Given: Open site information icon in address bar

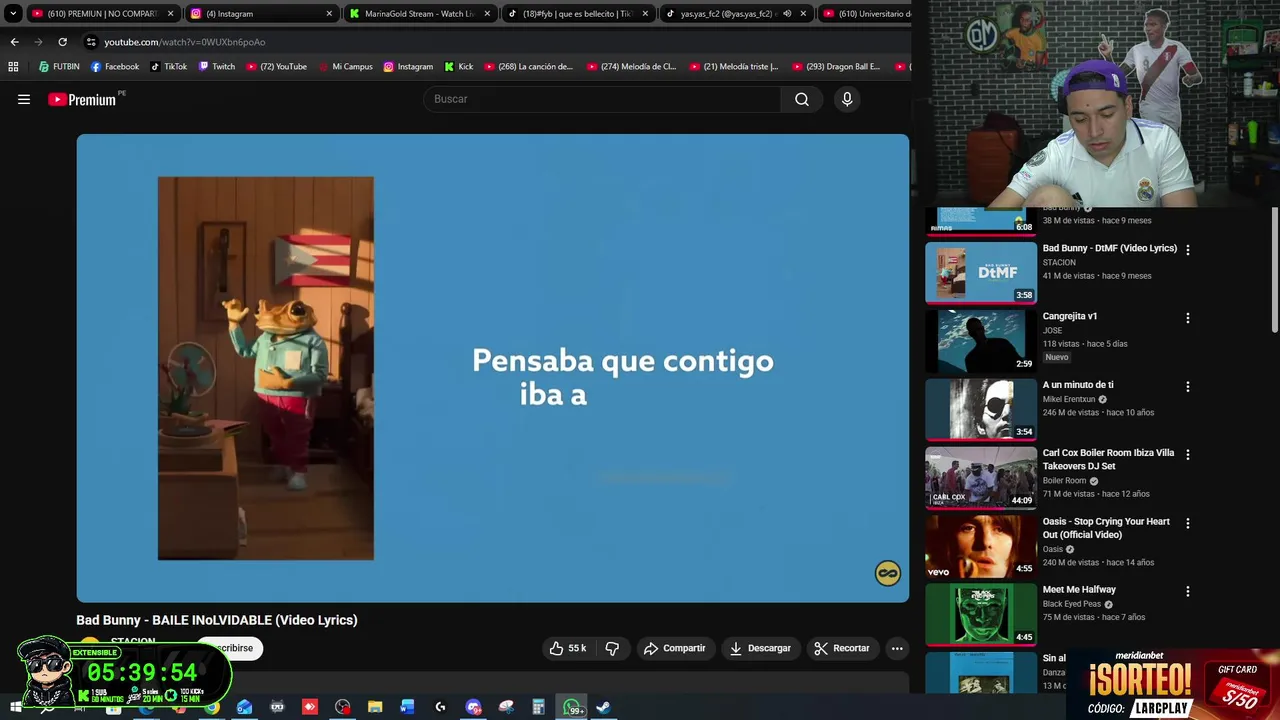Looking at the screenshot, I should point(91,42).
